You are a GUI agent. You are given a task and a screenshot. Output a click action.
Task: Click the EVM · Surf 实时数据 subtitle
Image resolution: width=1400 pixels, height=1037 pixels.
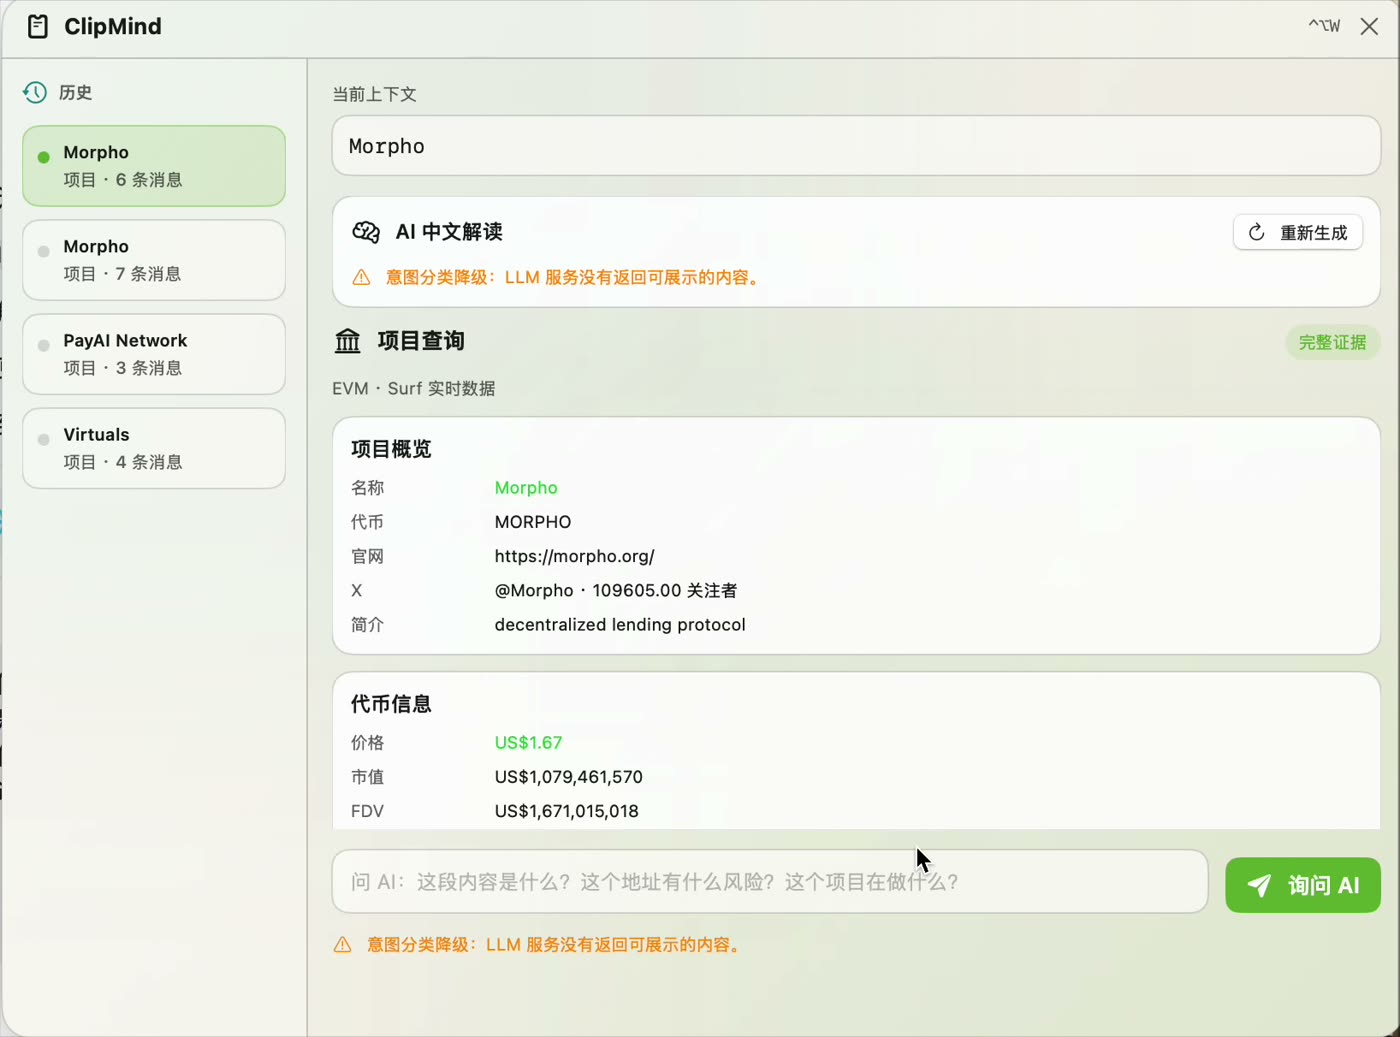(x=414, y=388)
